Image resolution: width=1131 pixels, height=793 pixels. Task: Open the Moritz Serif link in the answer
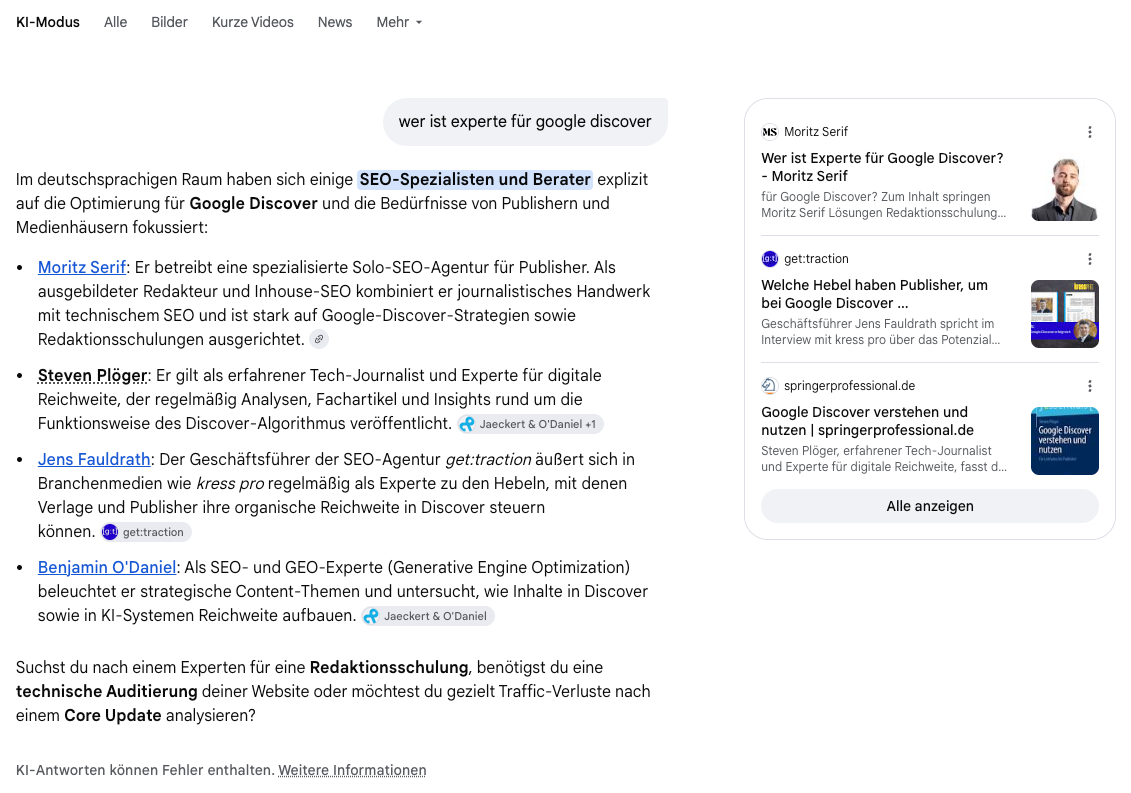click(82, 268)
